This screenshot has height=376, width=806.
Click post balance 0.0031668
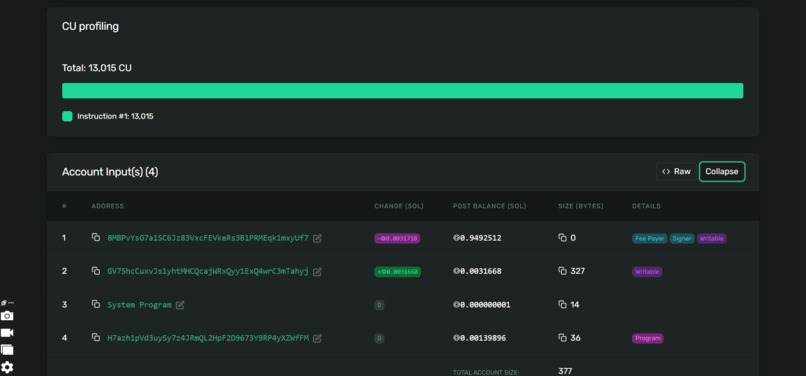point(478,272)
